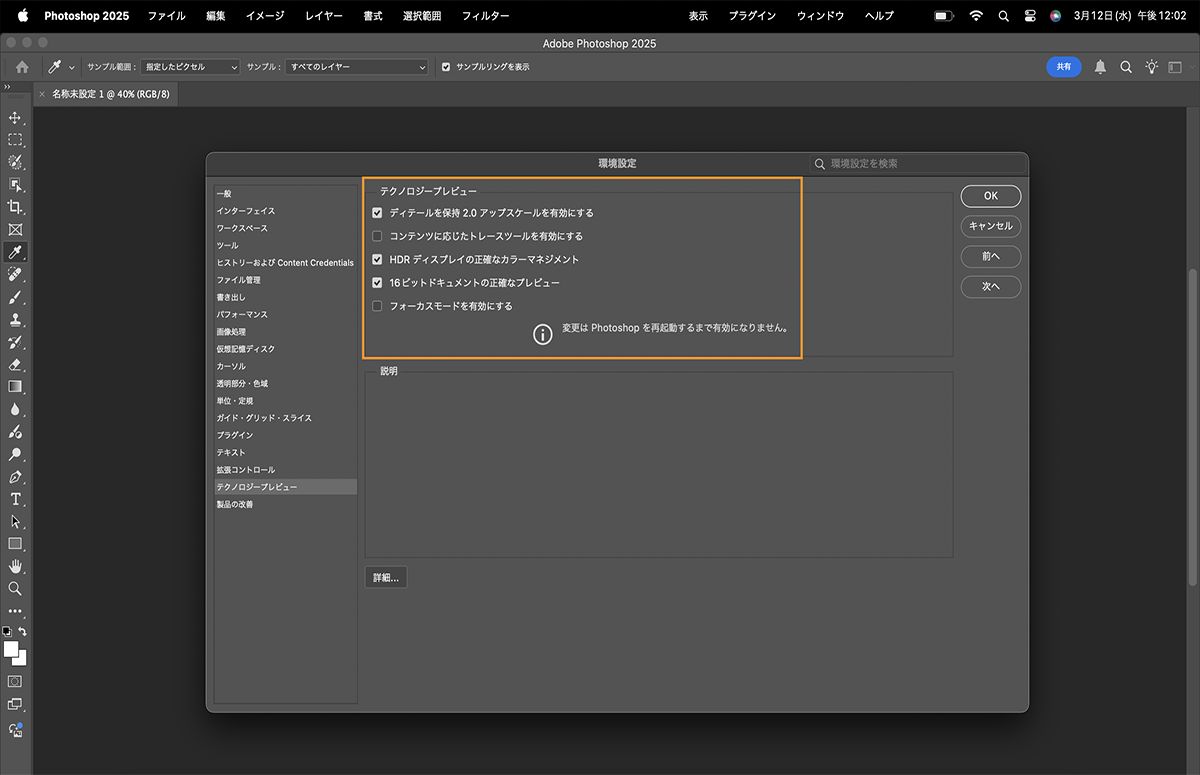Open the Home screen via the house icon
Image resolution: width=1200 pixels, height=775 pixels.
coord(20,67)
